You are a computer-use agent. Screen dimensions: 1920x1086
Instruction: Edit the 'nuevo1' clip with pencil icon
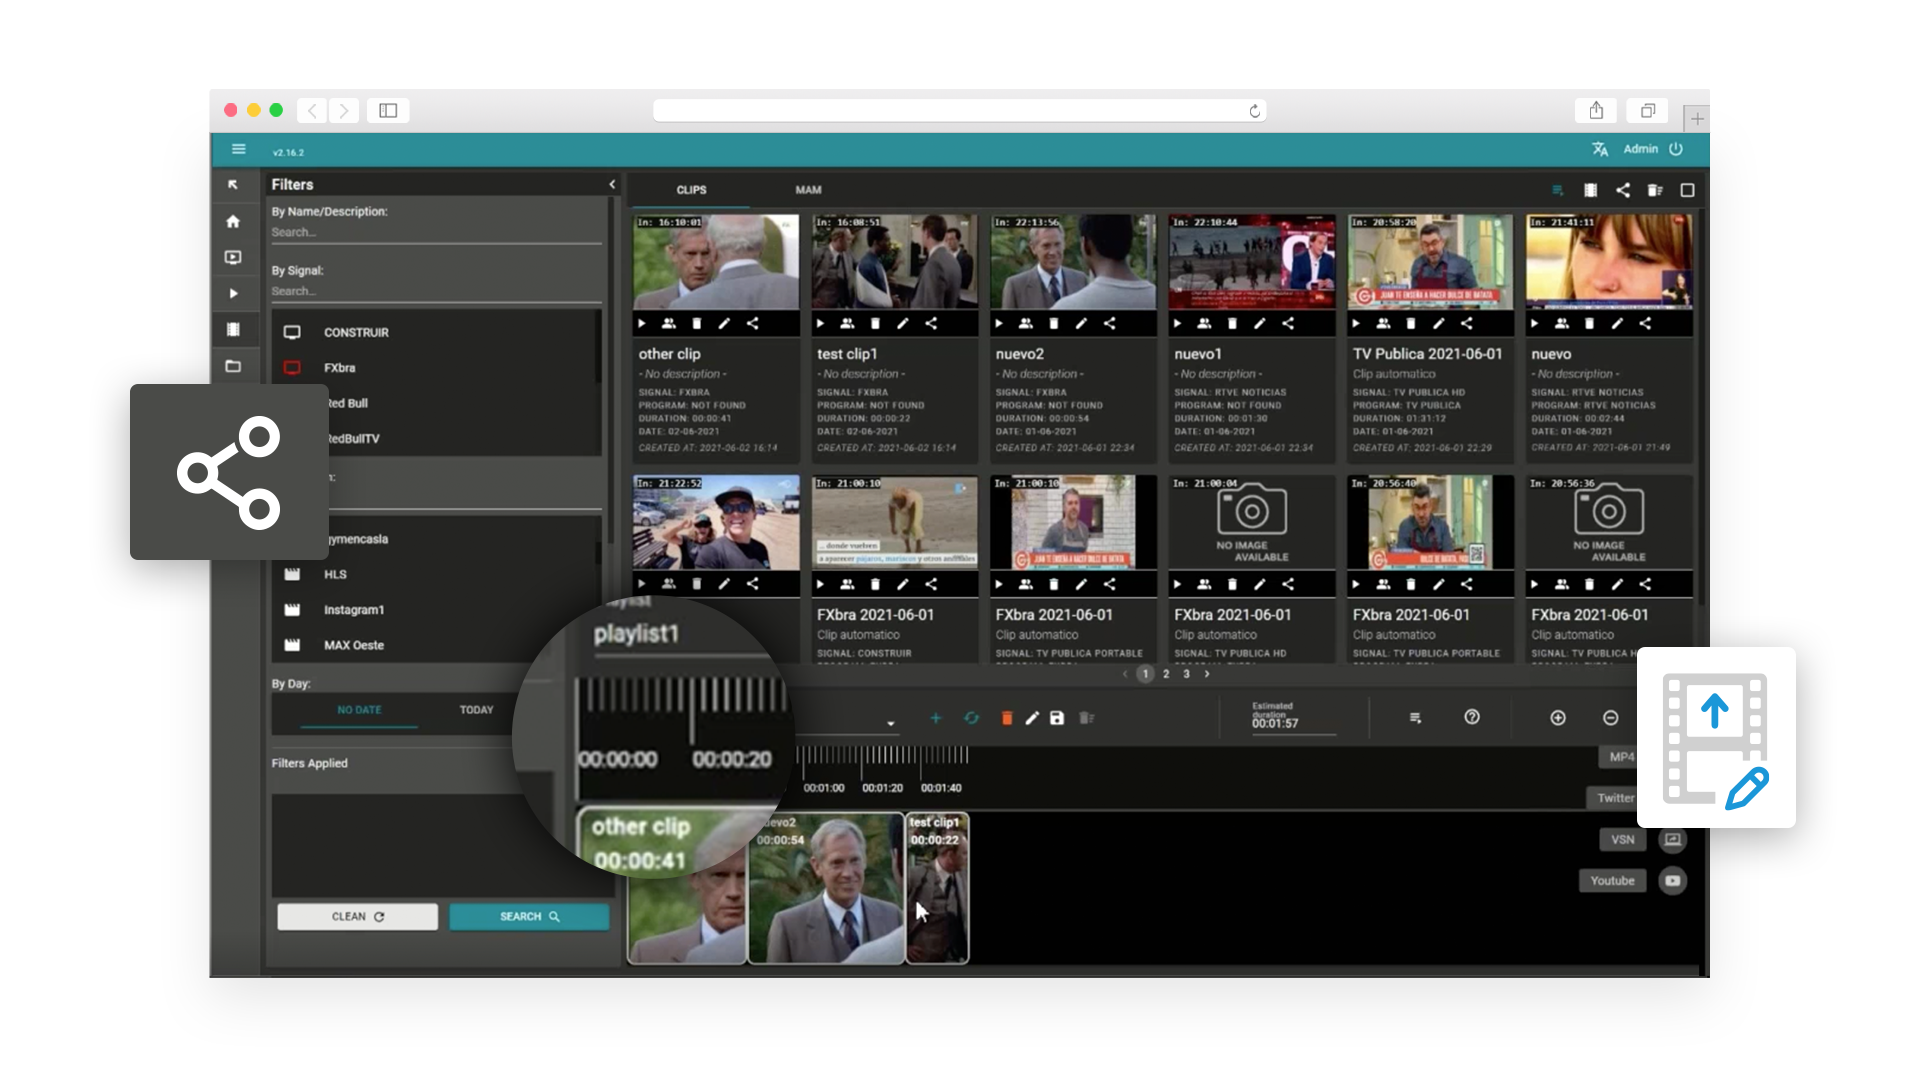tap(1260, 324)
